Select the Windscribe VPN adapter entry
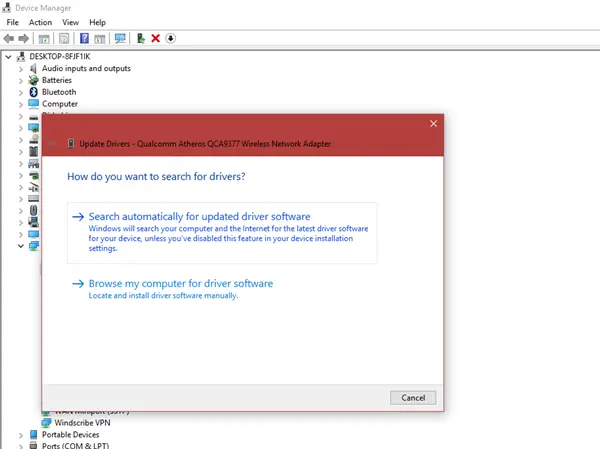 tap(82, 423)
